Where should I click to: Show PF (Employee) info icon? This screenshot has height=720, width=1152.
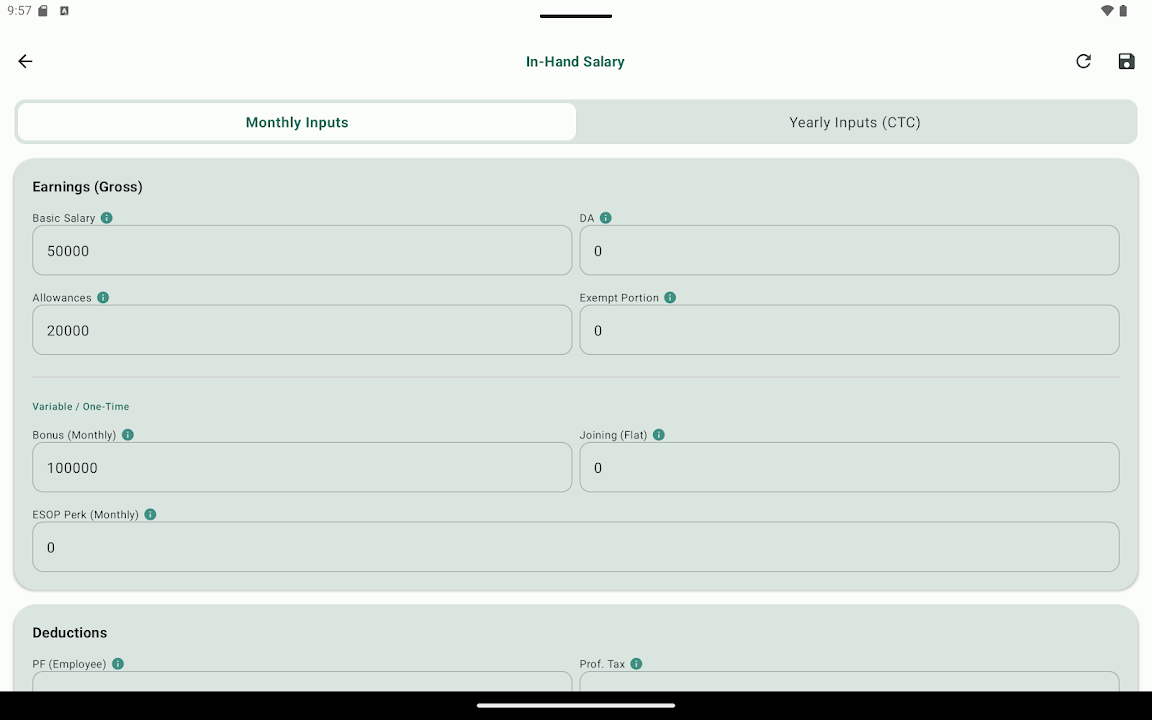118,664
